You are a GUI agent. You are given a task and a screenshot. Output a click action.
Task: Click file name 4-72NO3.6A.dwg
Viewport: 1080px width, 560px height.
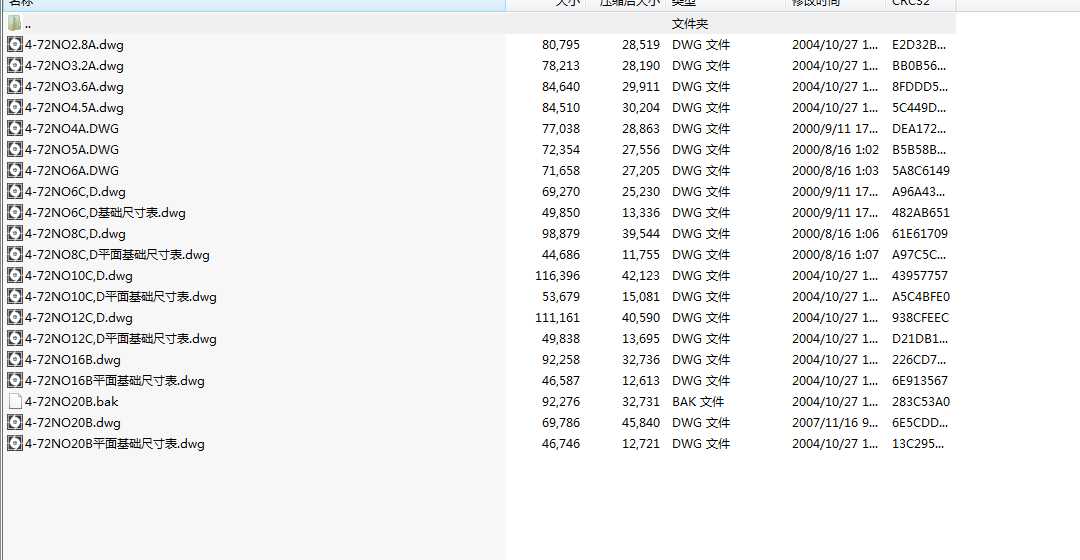74,87
